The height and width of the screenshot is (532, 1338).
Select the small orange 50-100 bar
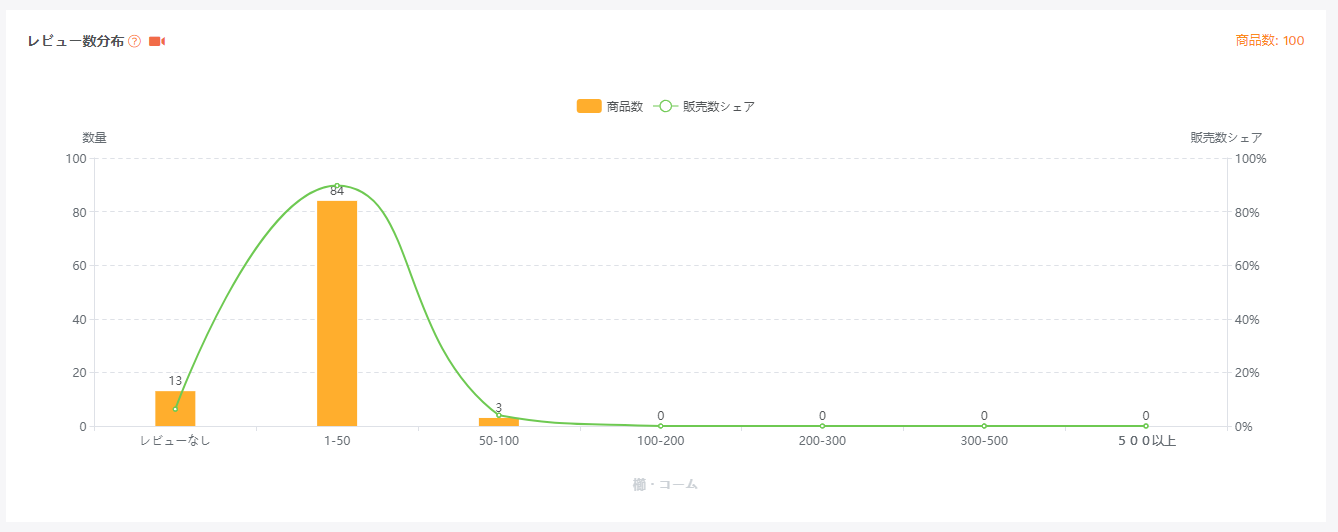499,422
